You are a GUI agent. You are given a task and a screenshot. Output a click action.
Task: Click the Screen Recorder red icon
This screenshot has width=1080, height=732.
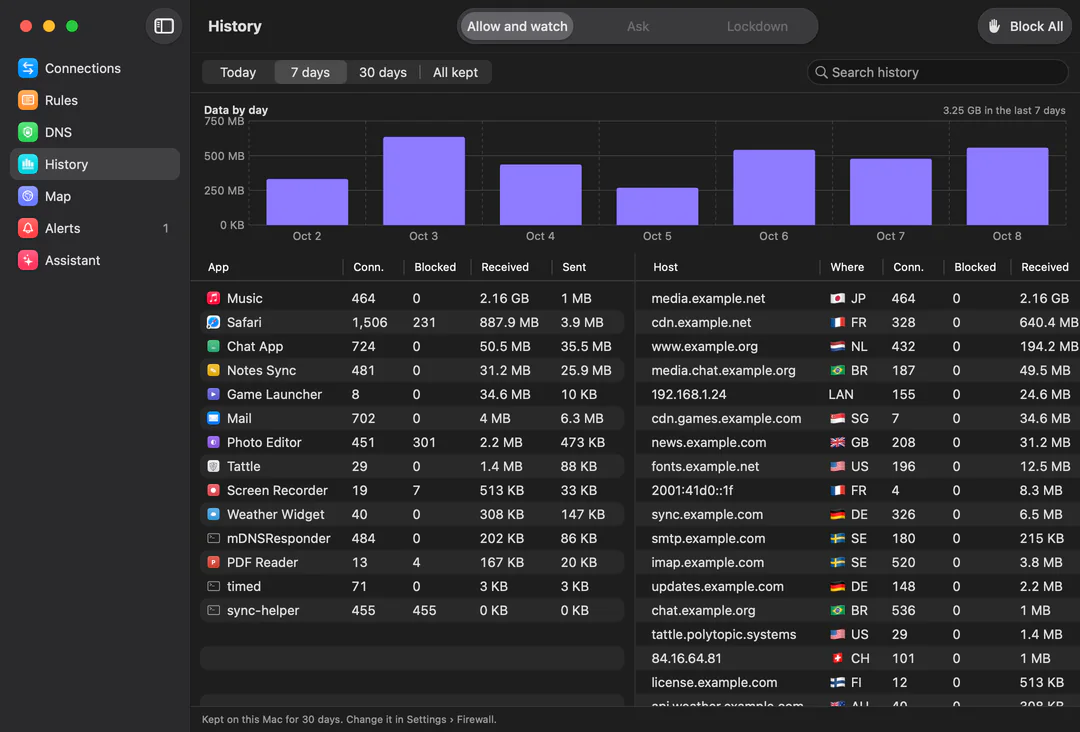click(214, 490)
